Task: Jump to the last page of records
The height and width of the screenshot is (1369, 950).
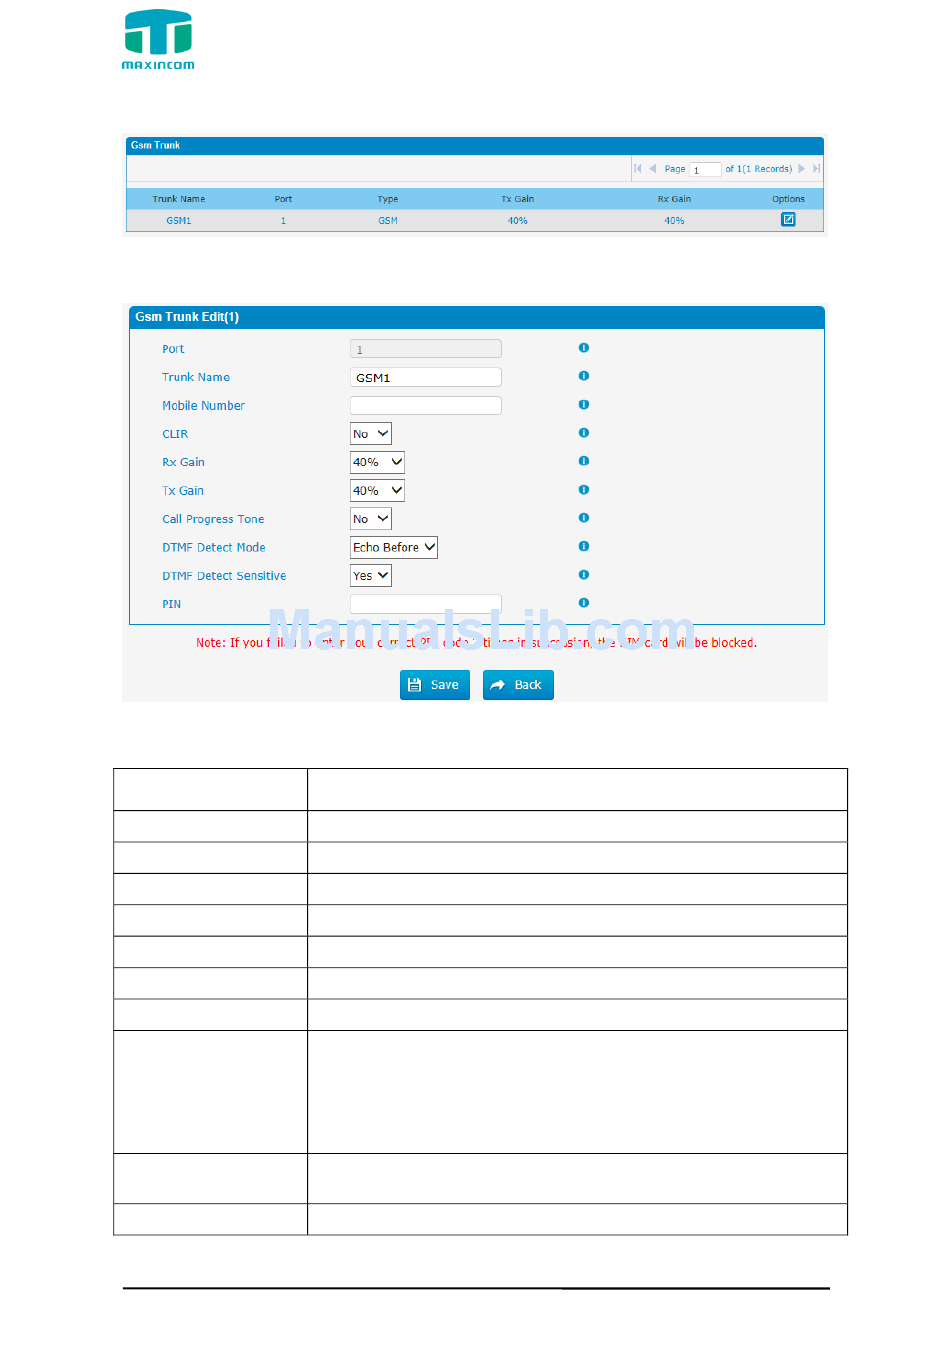Action: [x=817, y=169]
